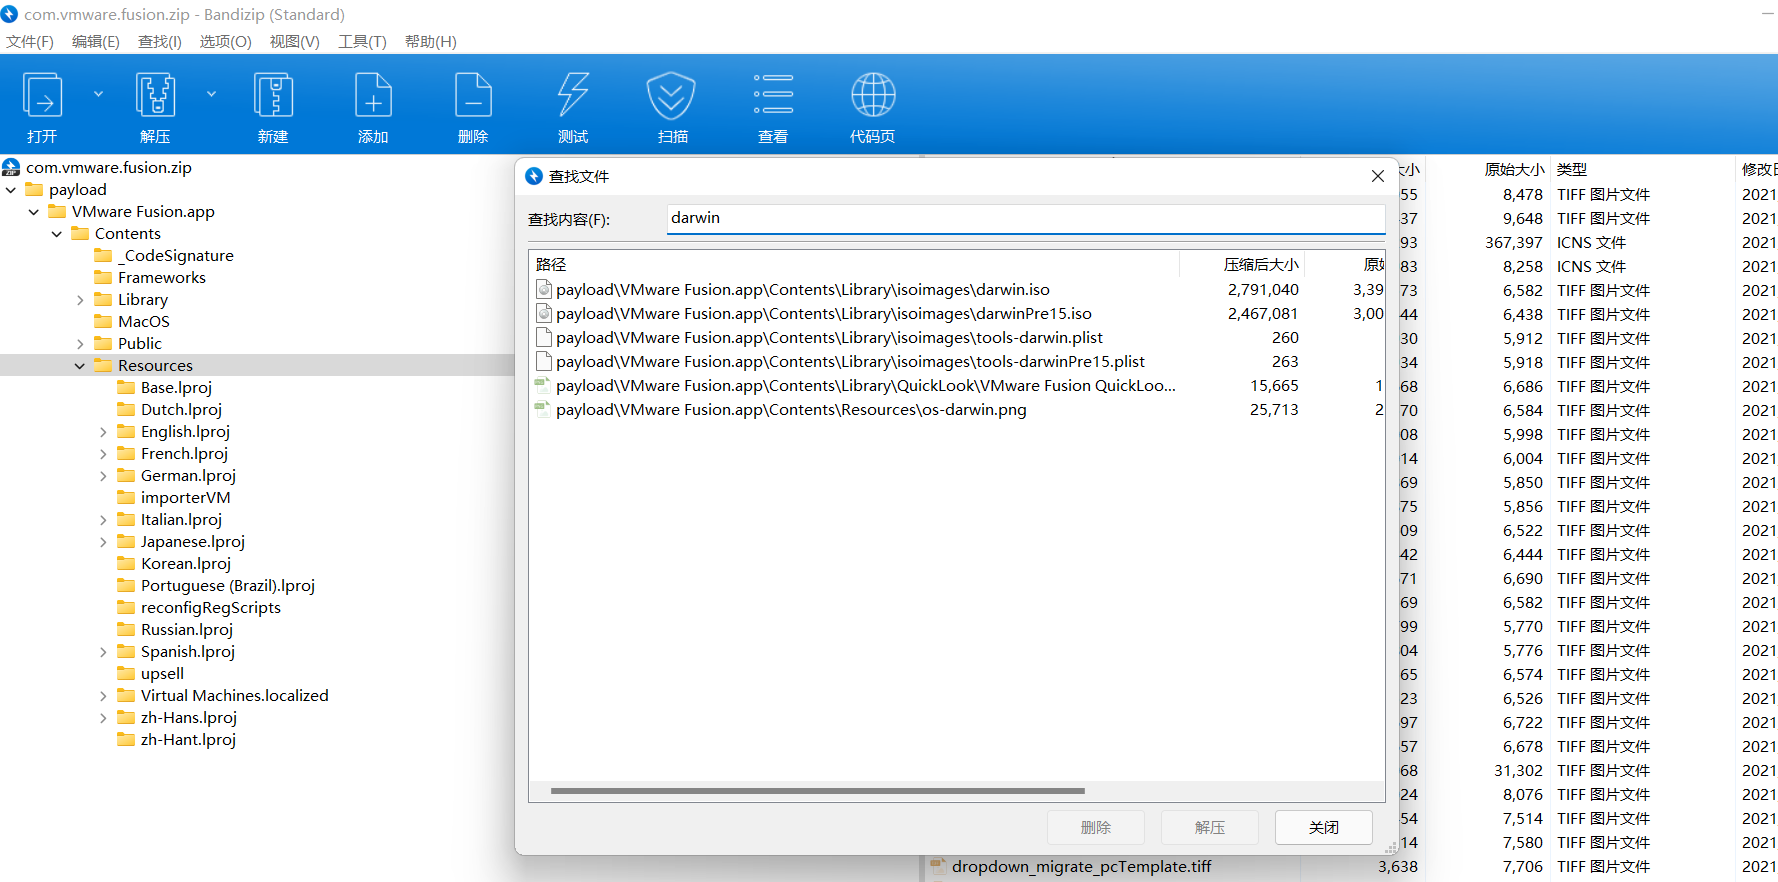Open the dropdown arrow beside Extract (解压)
This screenshot has width=1778, height=882.
coord(211,94)
